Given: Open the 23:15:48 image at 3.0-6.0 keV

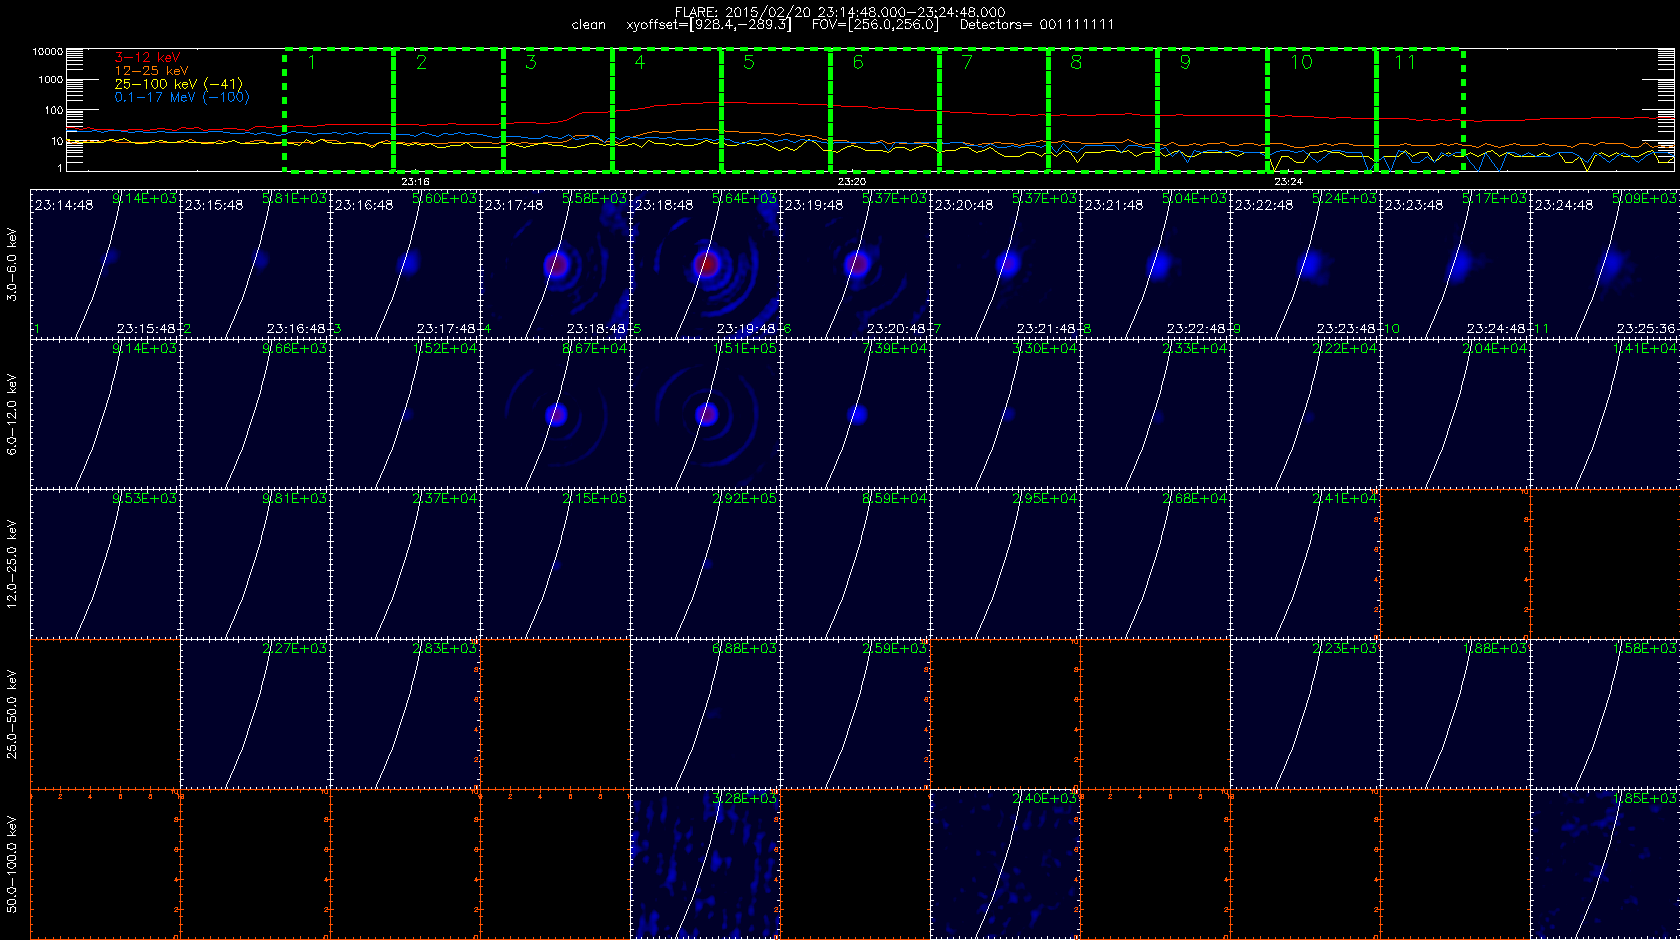Looking at the screenshot, I should click(255, 264).
